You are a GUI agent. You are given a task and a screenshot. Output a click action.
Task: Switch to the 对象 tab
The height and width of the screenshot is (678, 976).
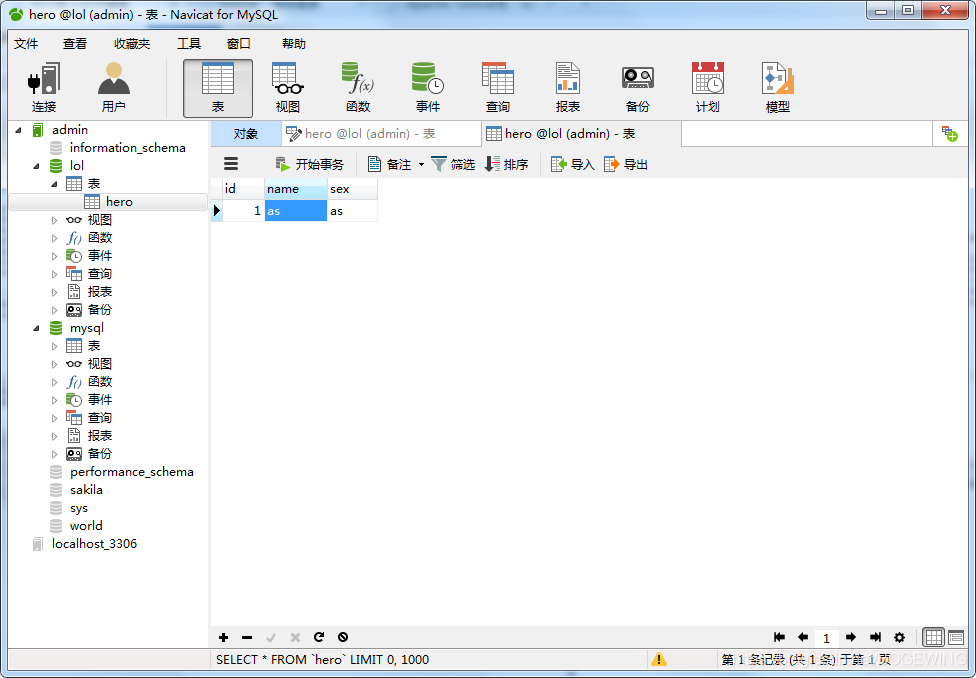tap(246, 134)
